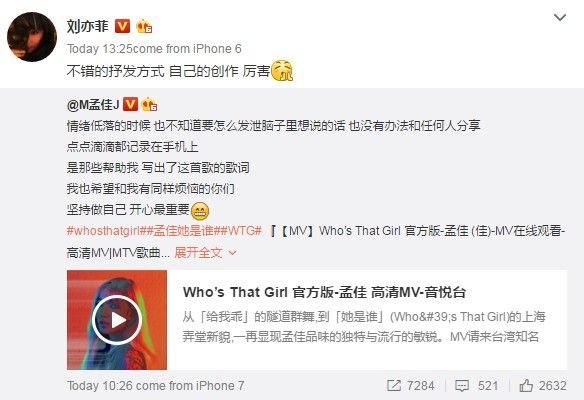Click 刘亦菲's orange verified V badge
The width and height of the screenshot is (584, 400).
(x=122, y=26)
